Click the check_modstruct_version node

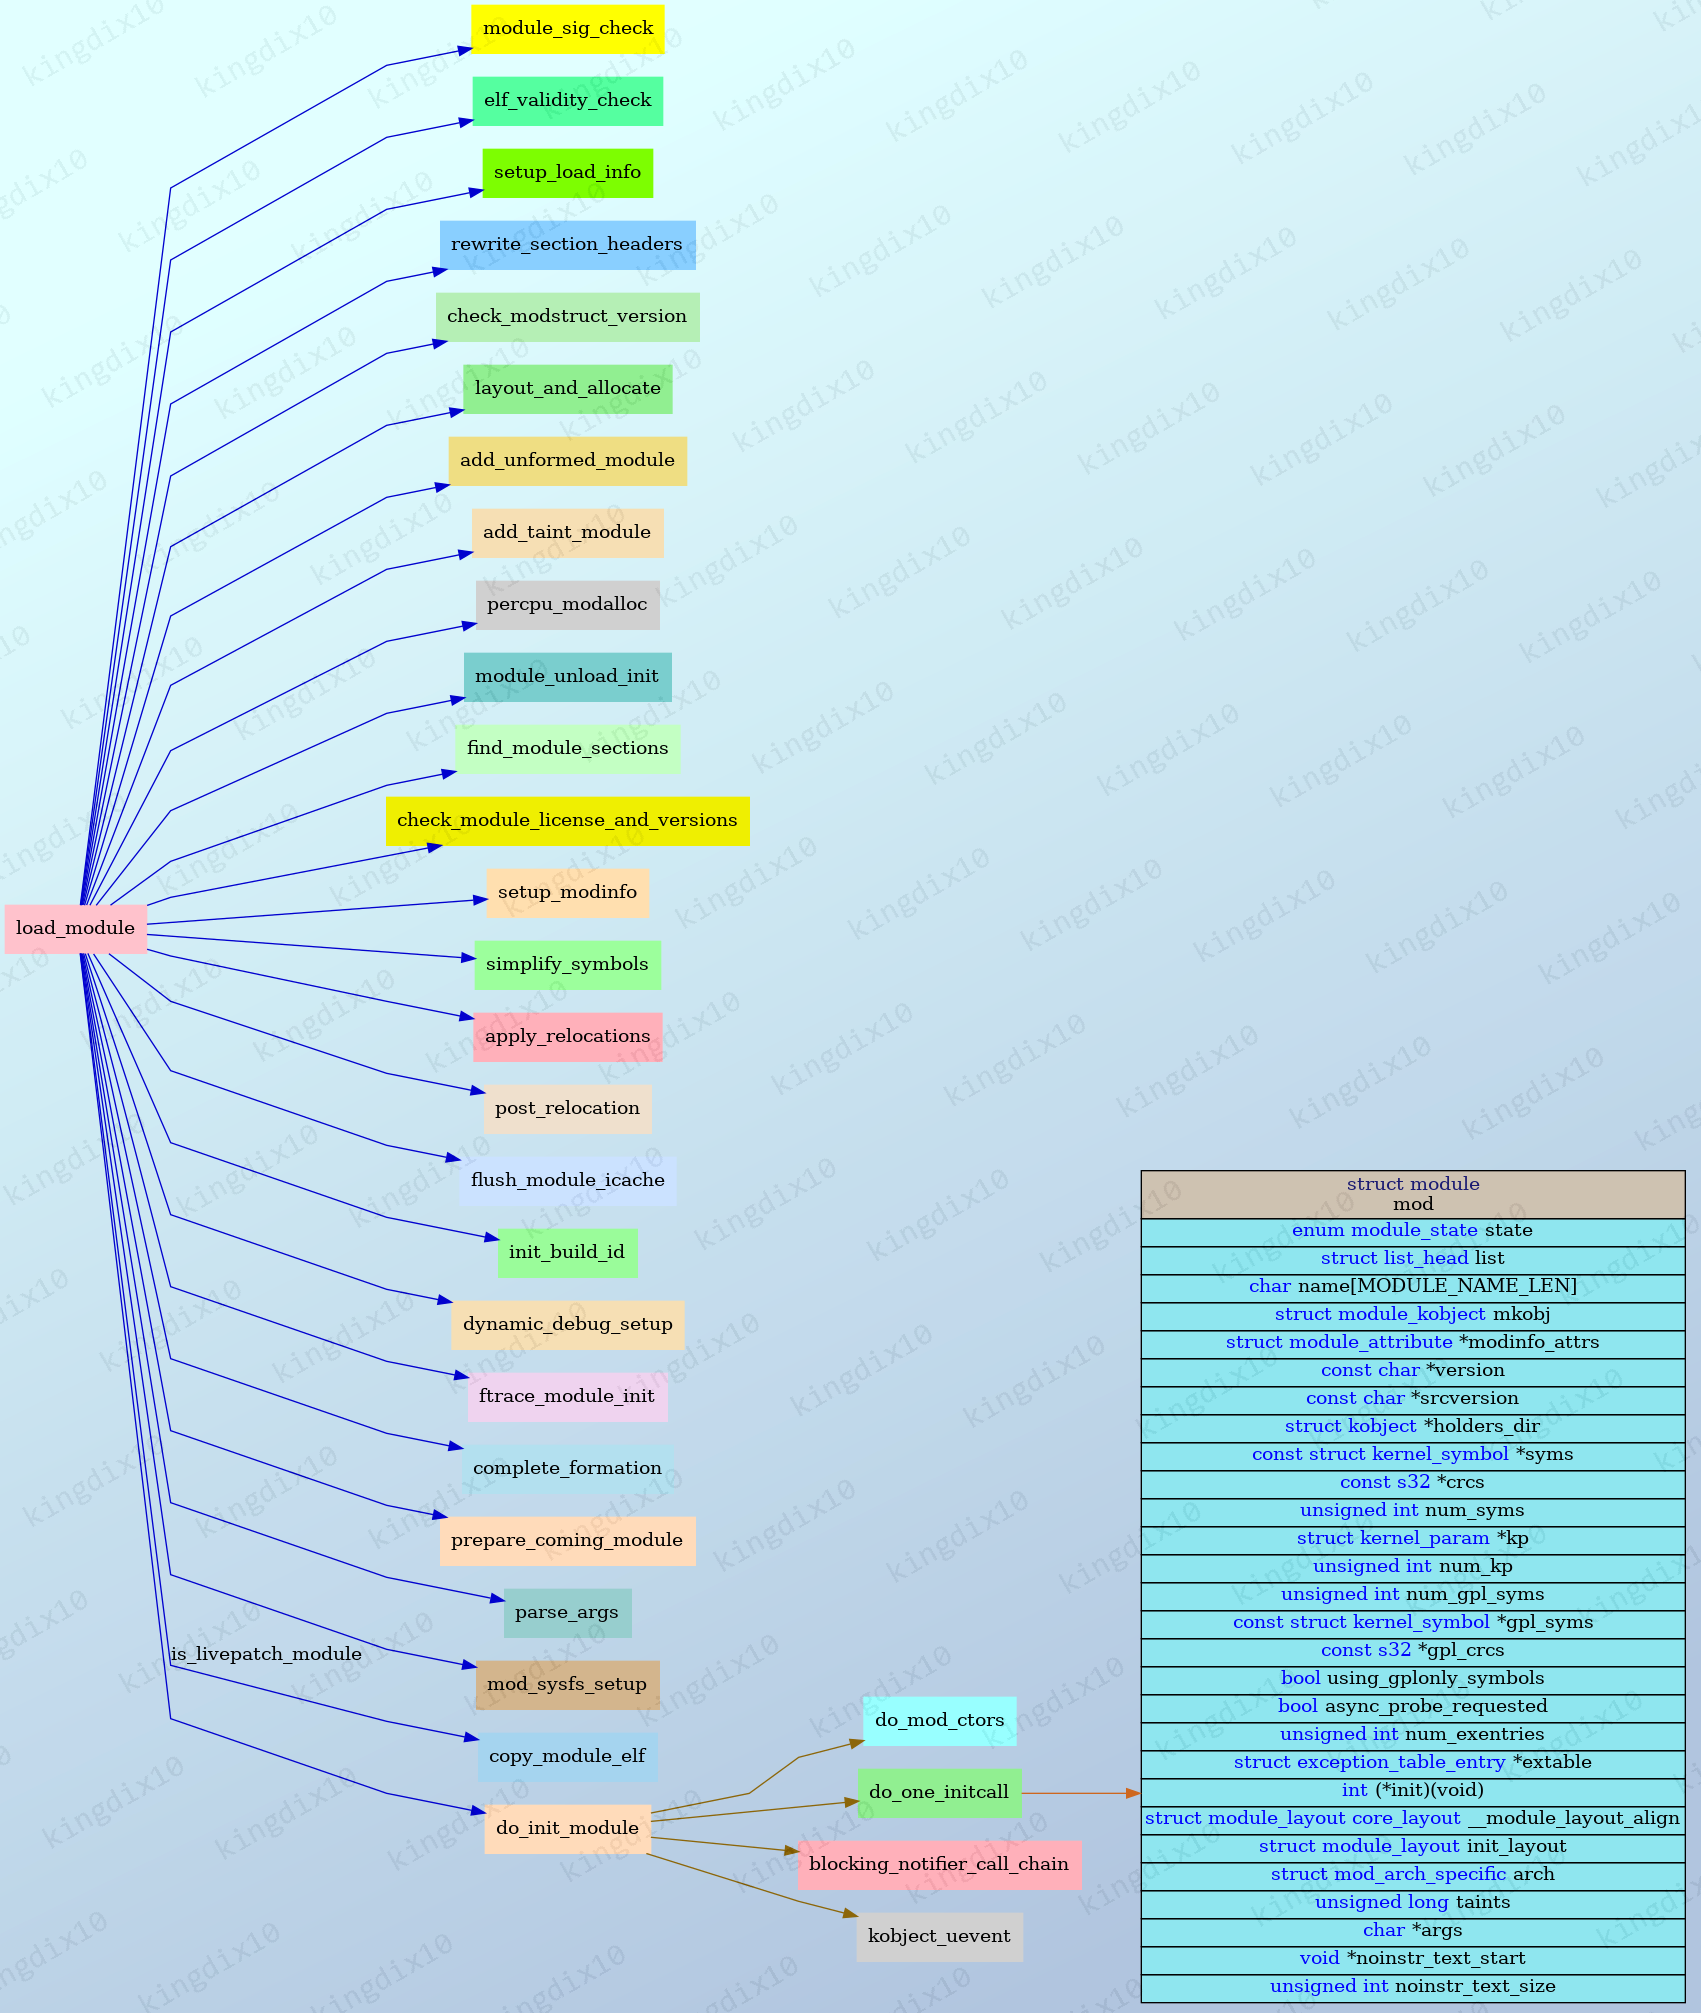coord(568,316)
